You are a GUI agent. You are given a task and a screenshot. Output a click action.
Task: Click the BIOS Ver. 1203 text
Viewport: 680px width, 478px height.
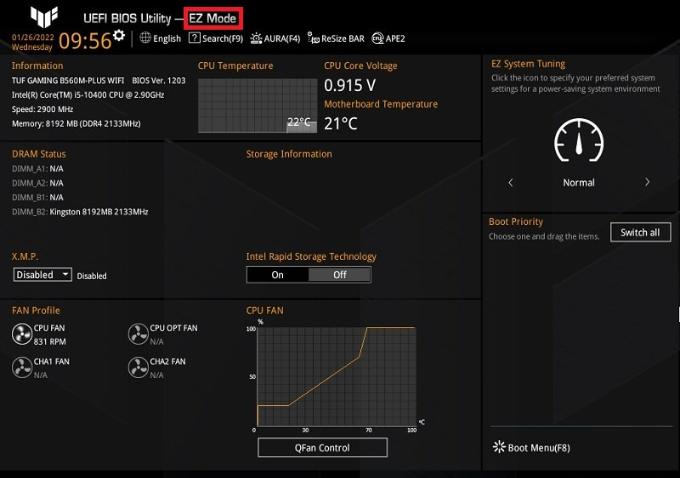click(x=159, y=81)
